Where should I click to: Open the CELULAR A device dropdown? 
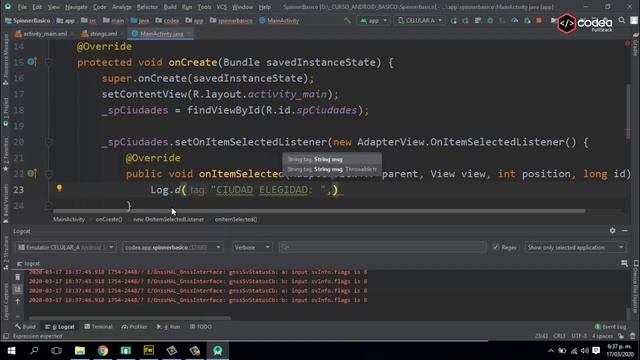(x=420, y=20)
